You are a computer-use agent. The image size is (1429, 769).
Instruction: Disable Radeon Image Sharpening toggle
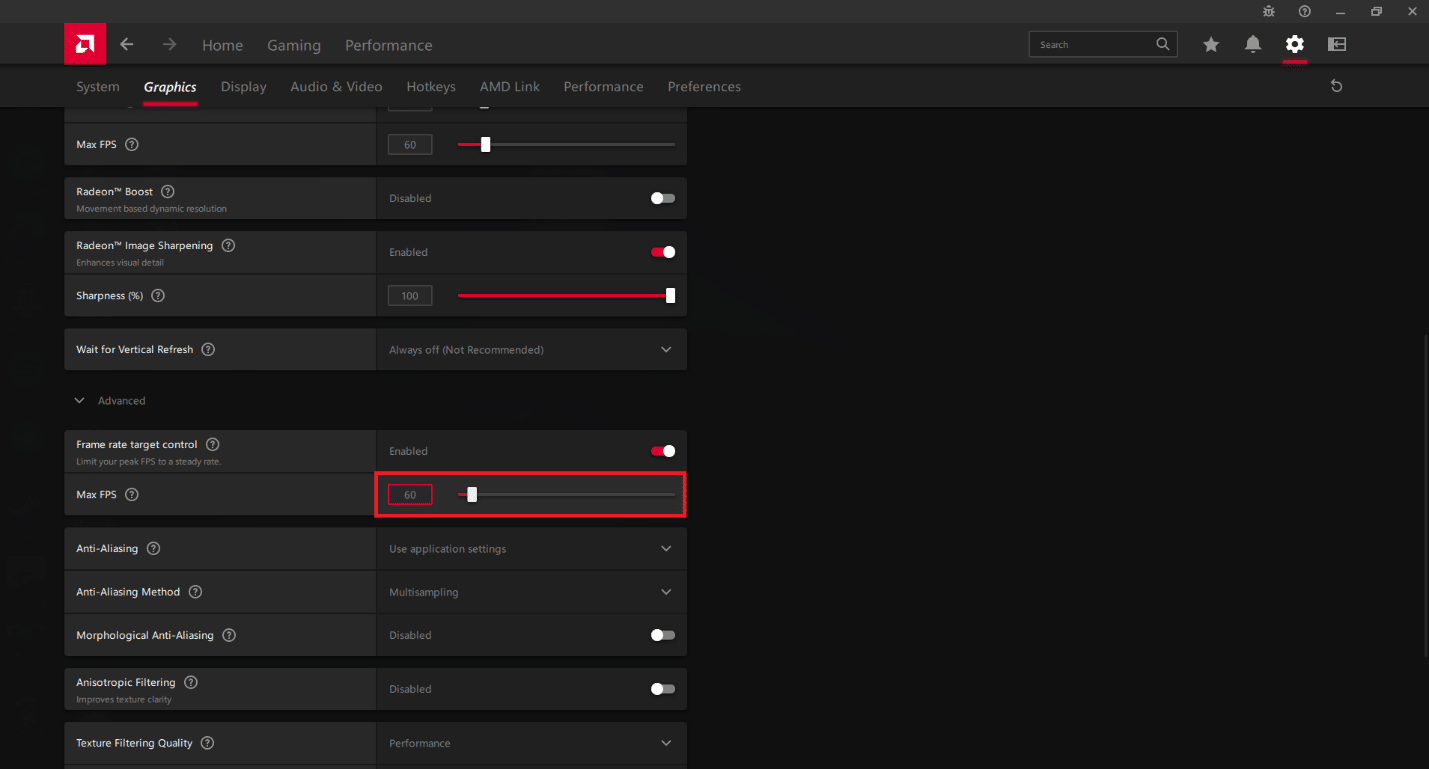click(663, 252)
